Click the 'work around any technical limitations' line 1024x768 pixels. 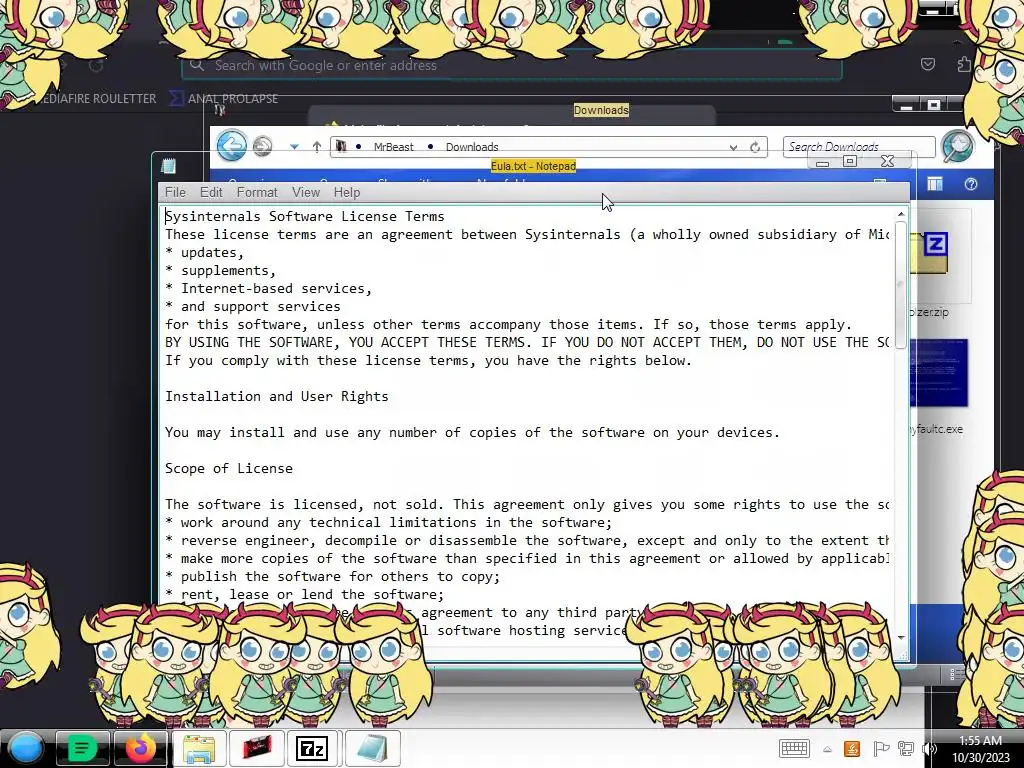[x=389, y=522]
